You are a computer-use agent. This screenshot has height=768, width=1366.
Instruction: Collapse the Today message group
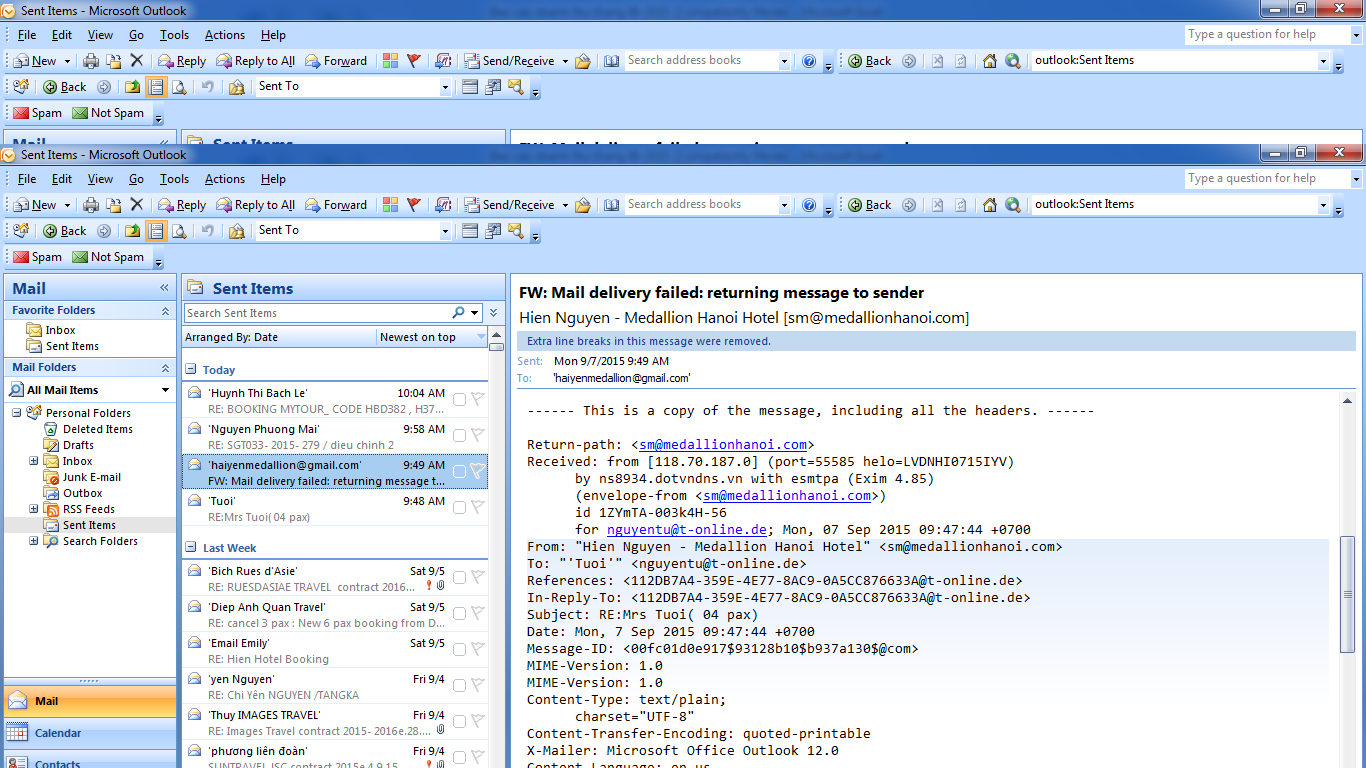point(191,369)
